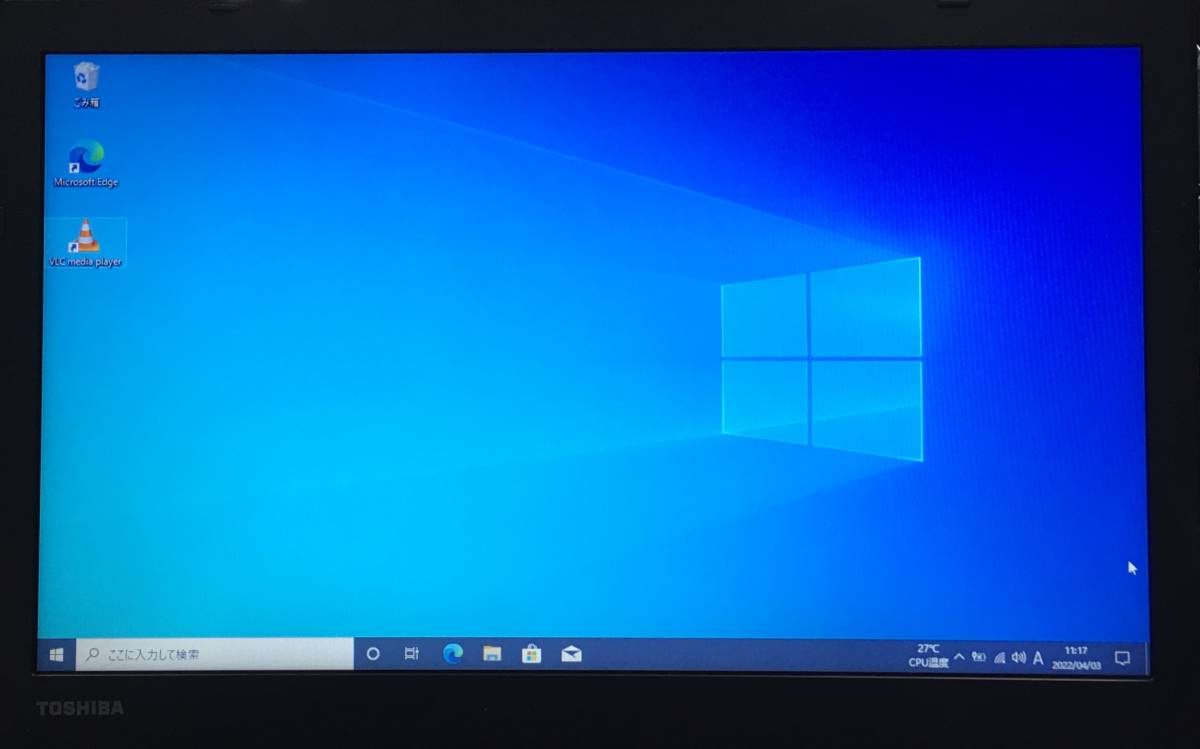Select the Microsoft Edge desktop shortcut

click(x=86, y=164)
